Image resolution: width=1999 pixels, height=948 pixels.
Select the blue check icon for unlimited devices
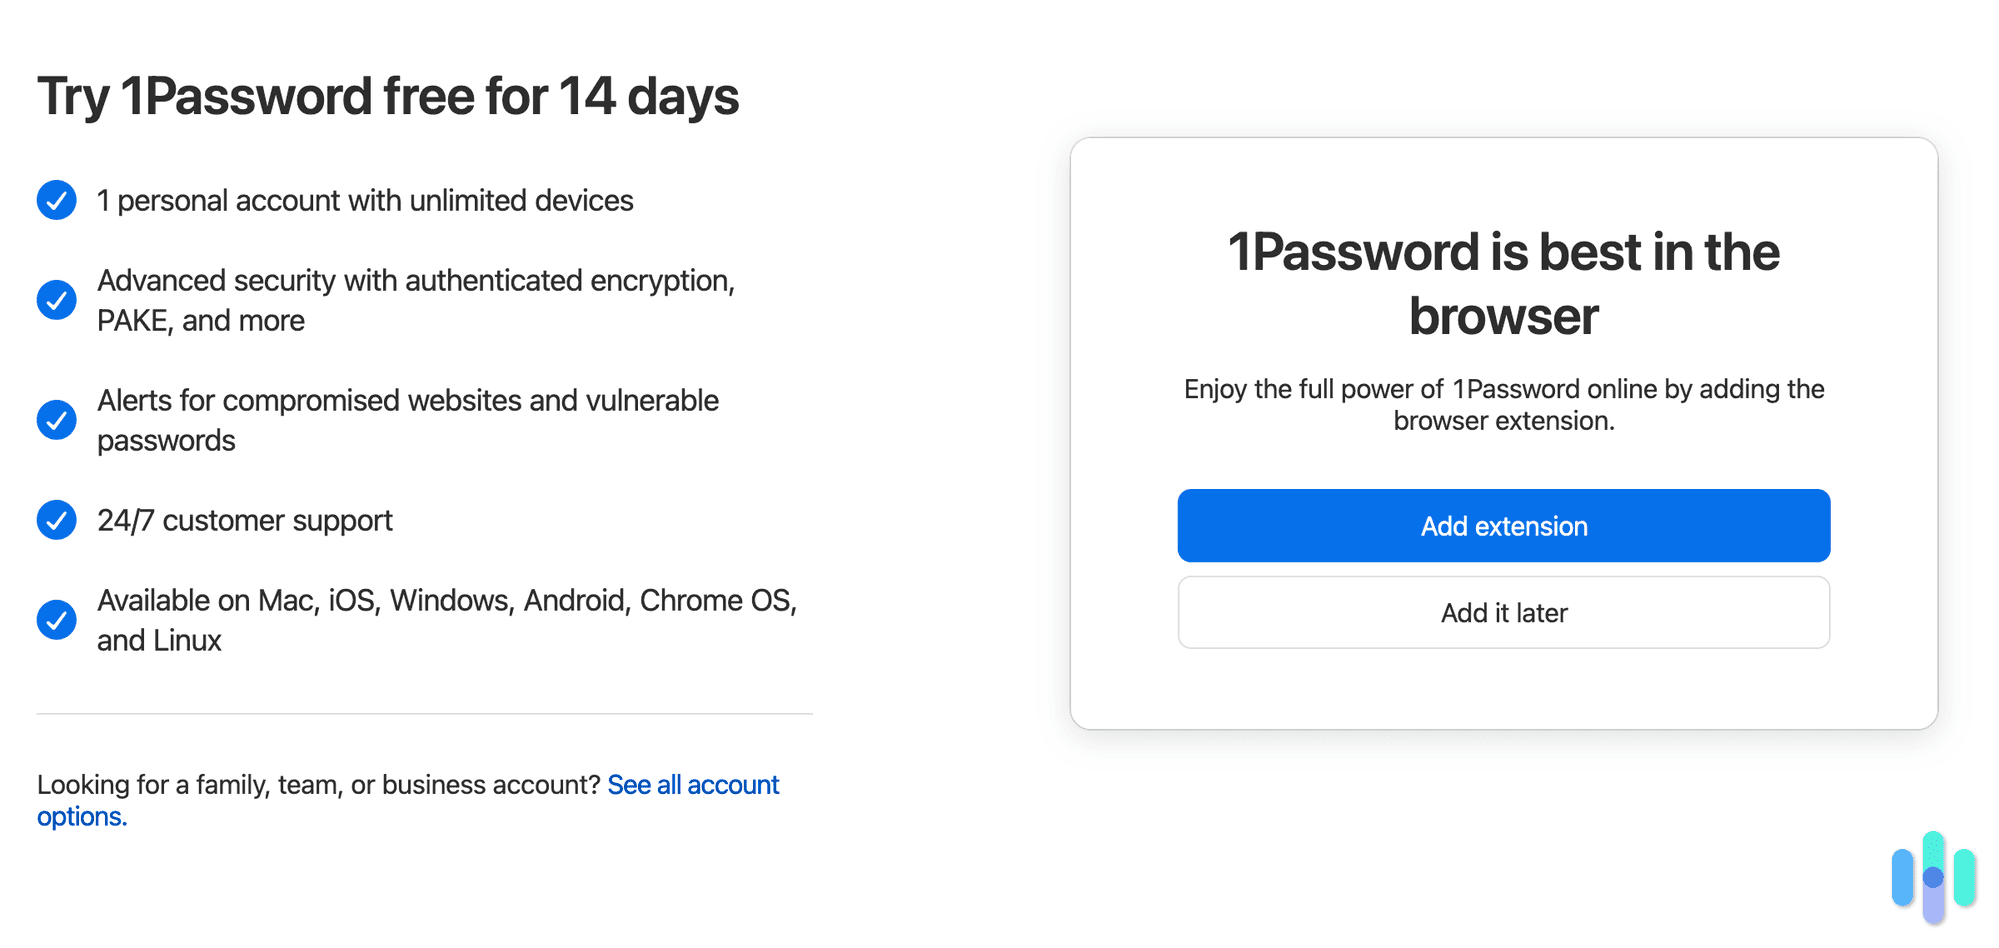click(56, 199)
